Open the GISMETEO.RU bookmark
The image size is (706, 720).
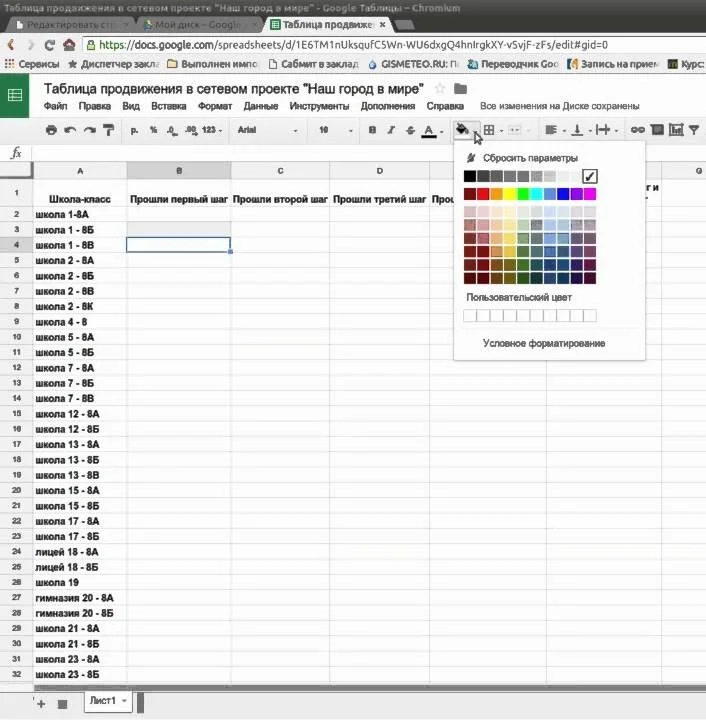tap(413, 64)
